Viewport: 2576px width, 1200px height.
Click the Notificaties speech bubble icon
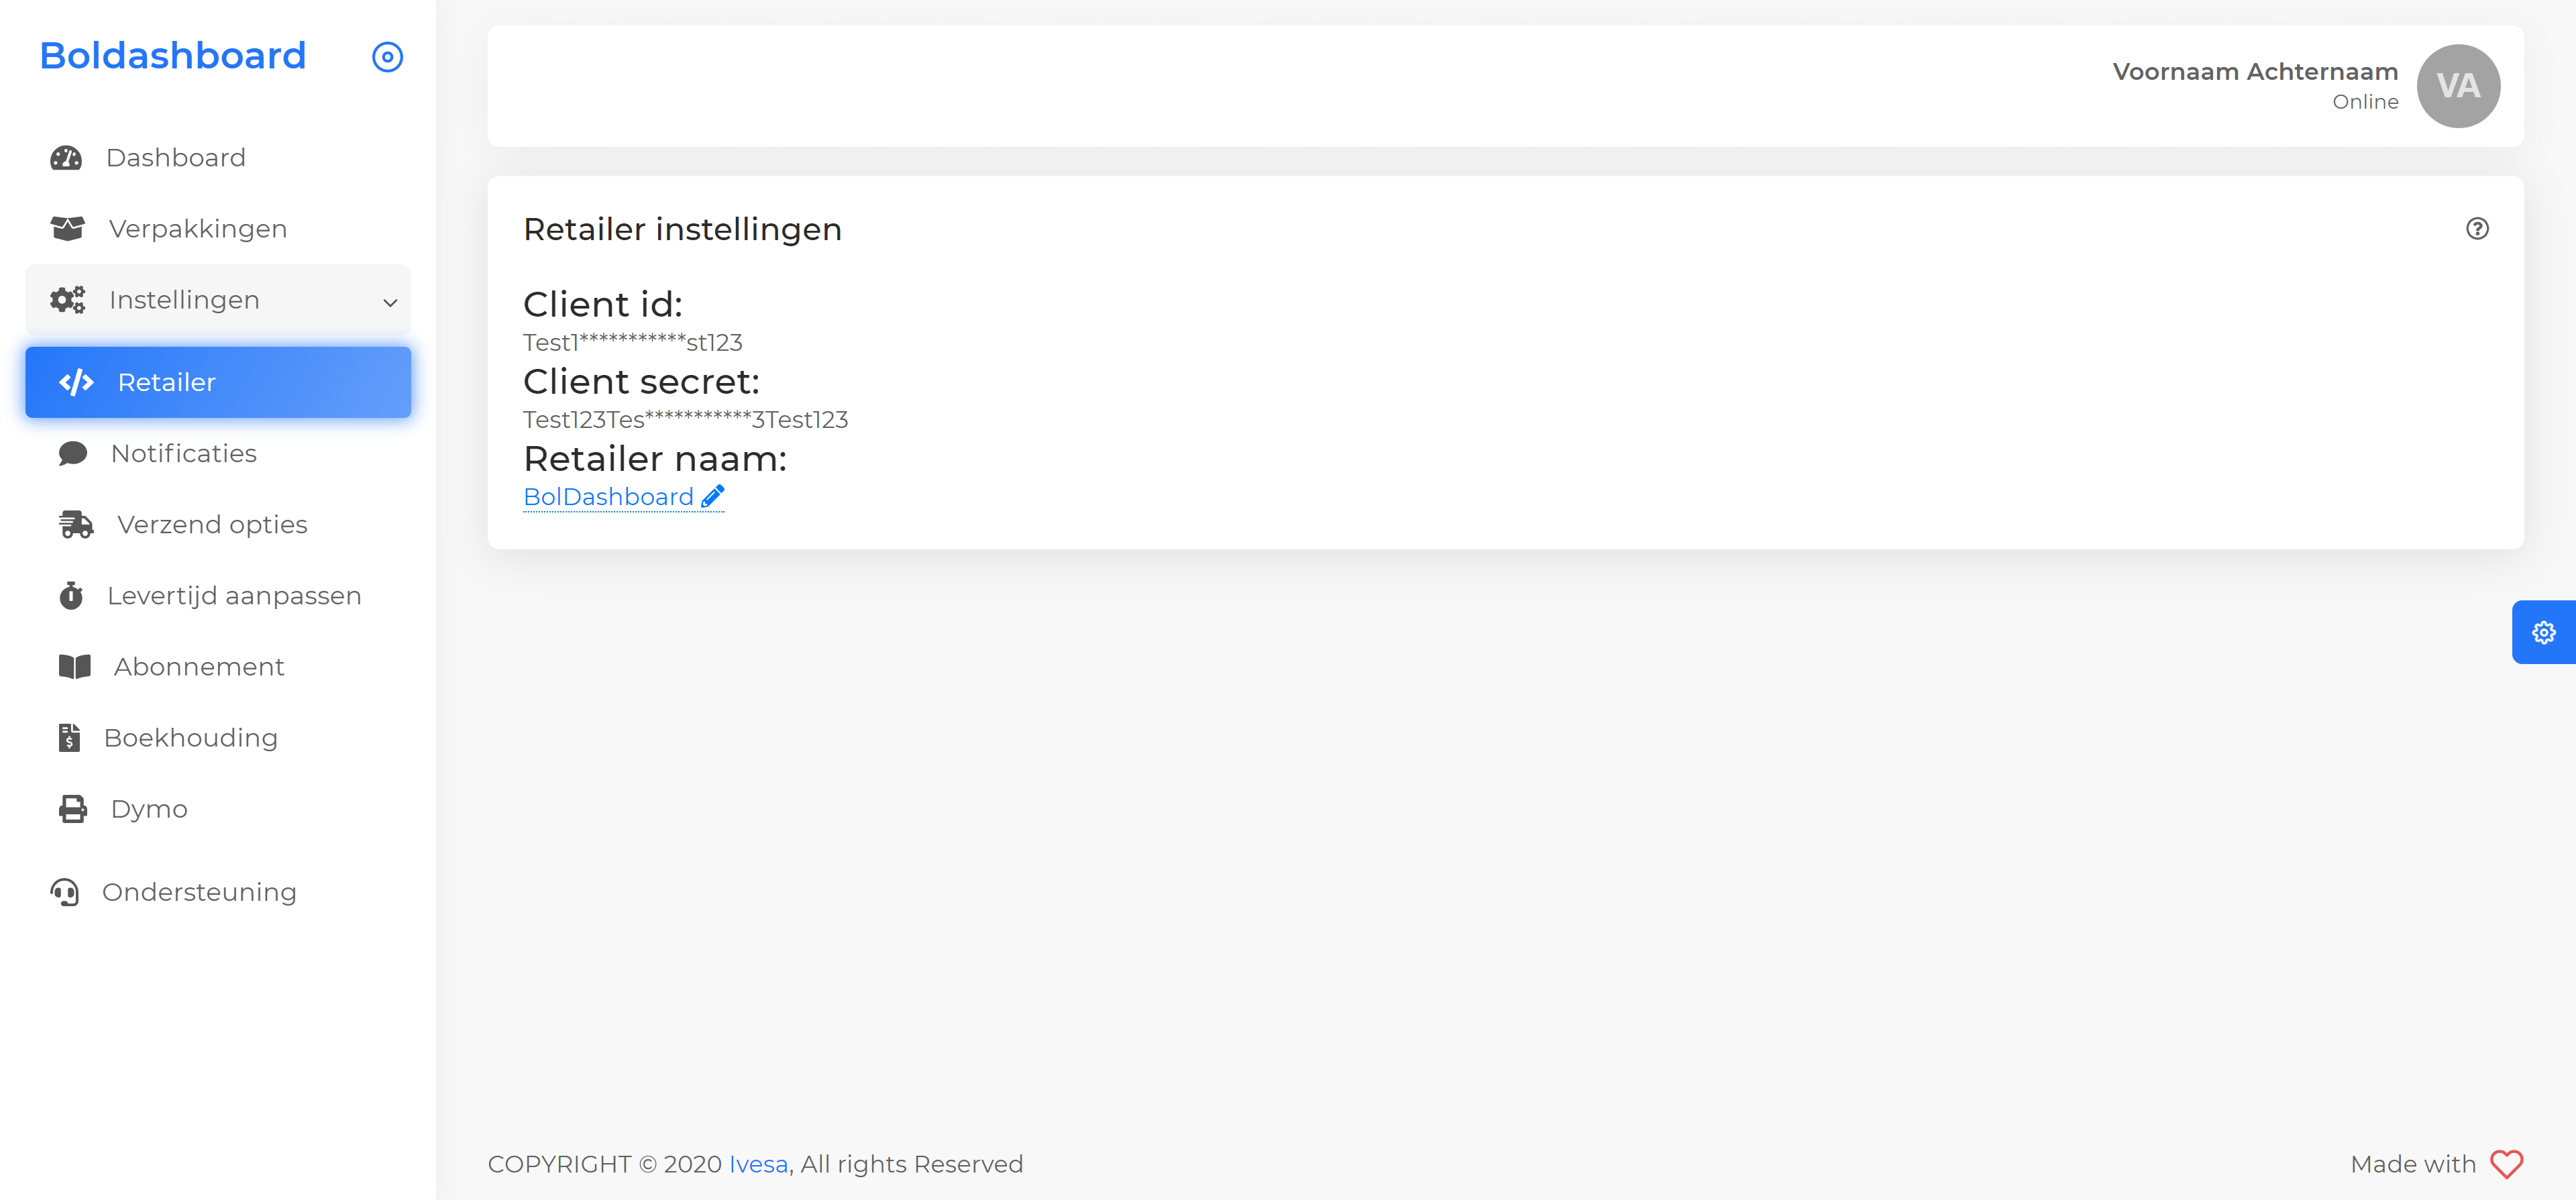pyautogui.click(x=72, y=454)
